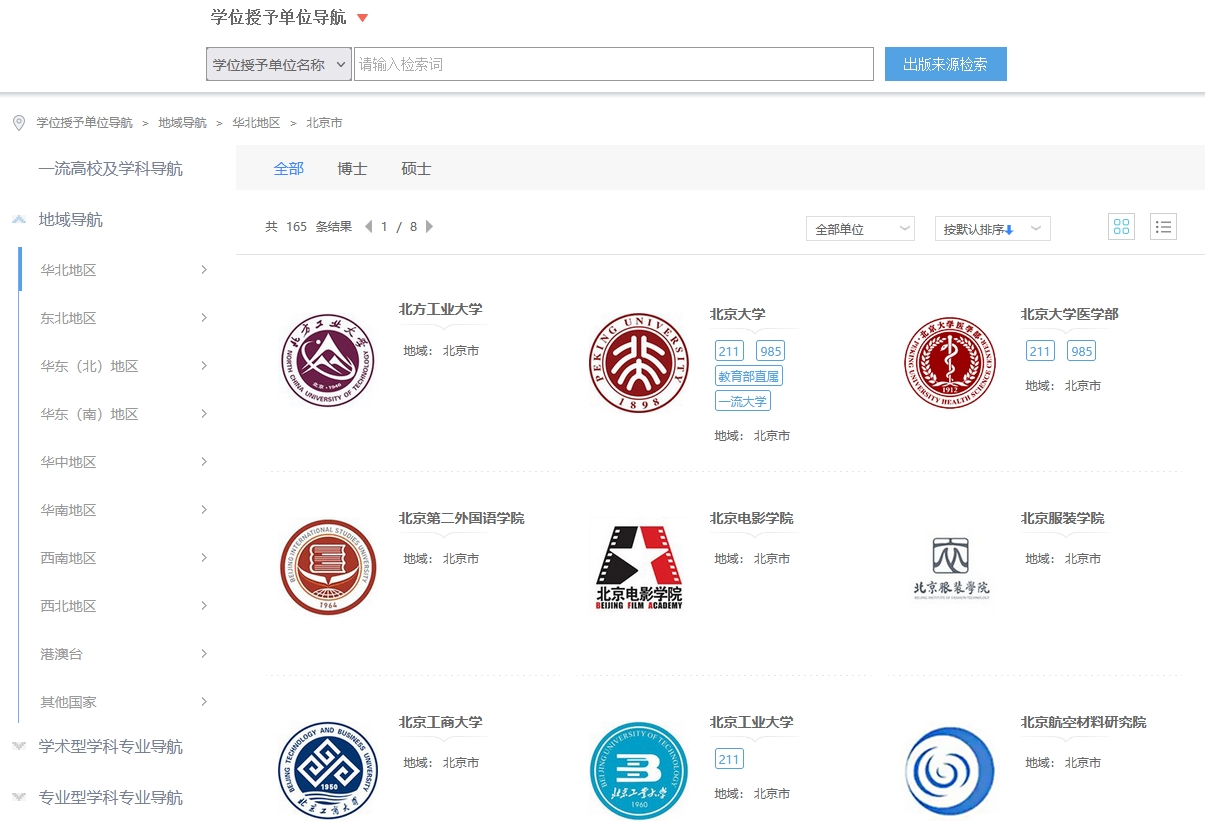The image size is (1205, 827).
Task: Expand the 学术型学科专业导航 section
Action: [19, 746]
